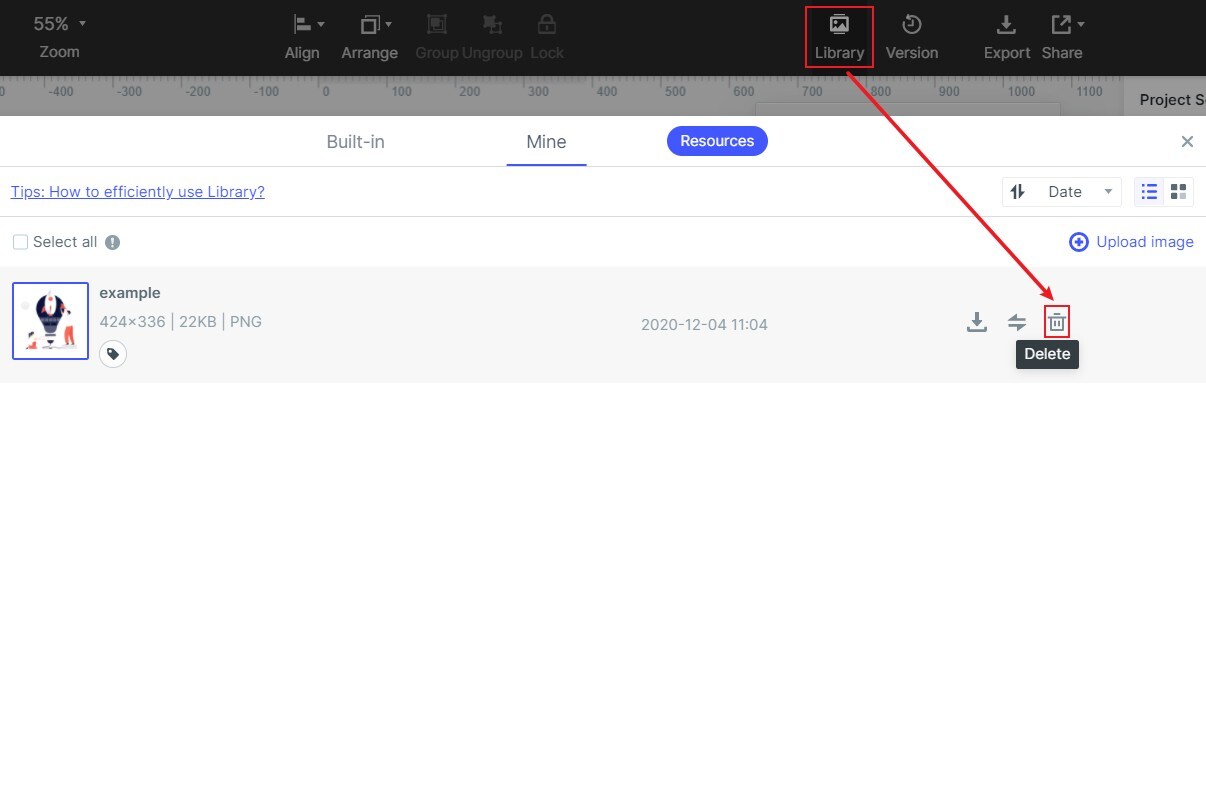Viewport: 1206px width, 792px height.
Task: Add a tag to example image
Action: pyautogui.click(x=113, y=353)
